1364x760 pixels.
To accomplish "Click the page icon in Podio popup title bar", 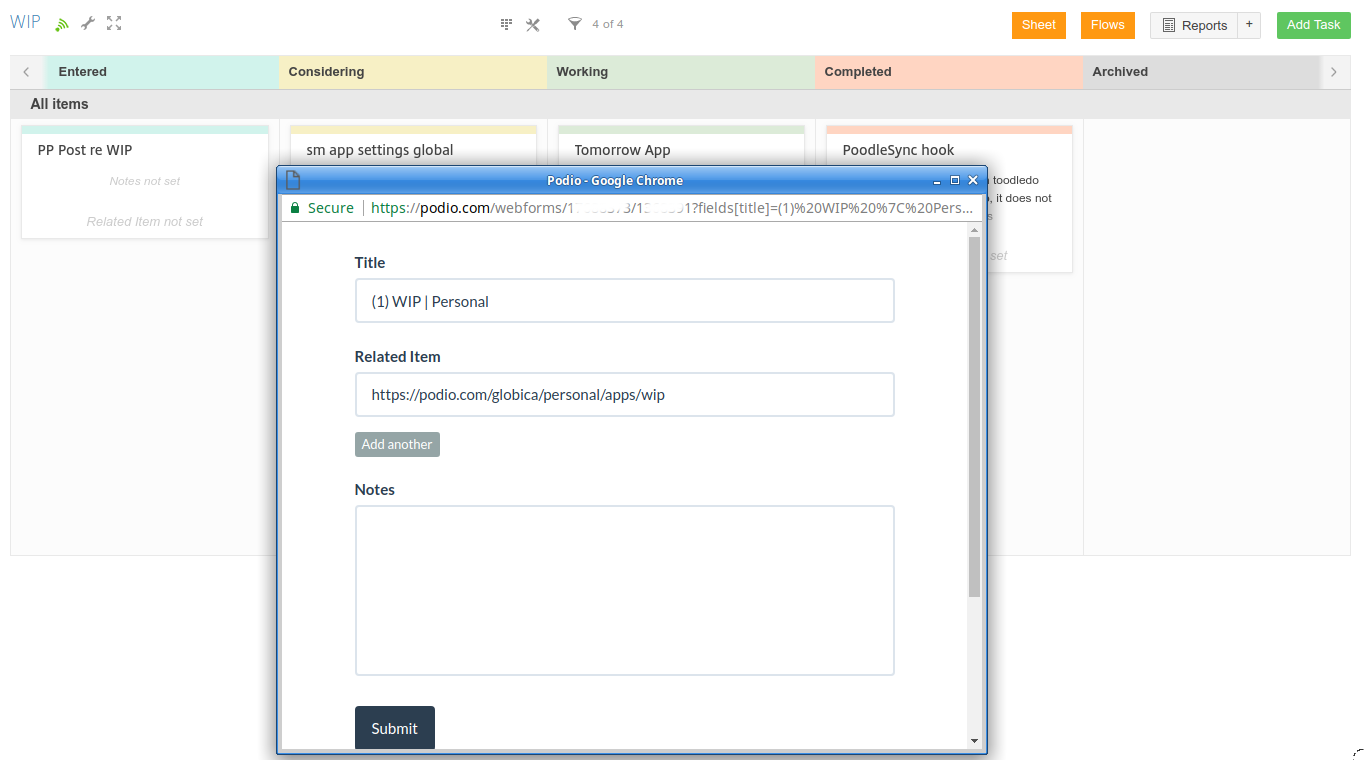I will coord(293,180).
